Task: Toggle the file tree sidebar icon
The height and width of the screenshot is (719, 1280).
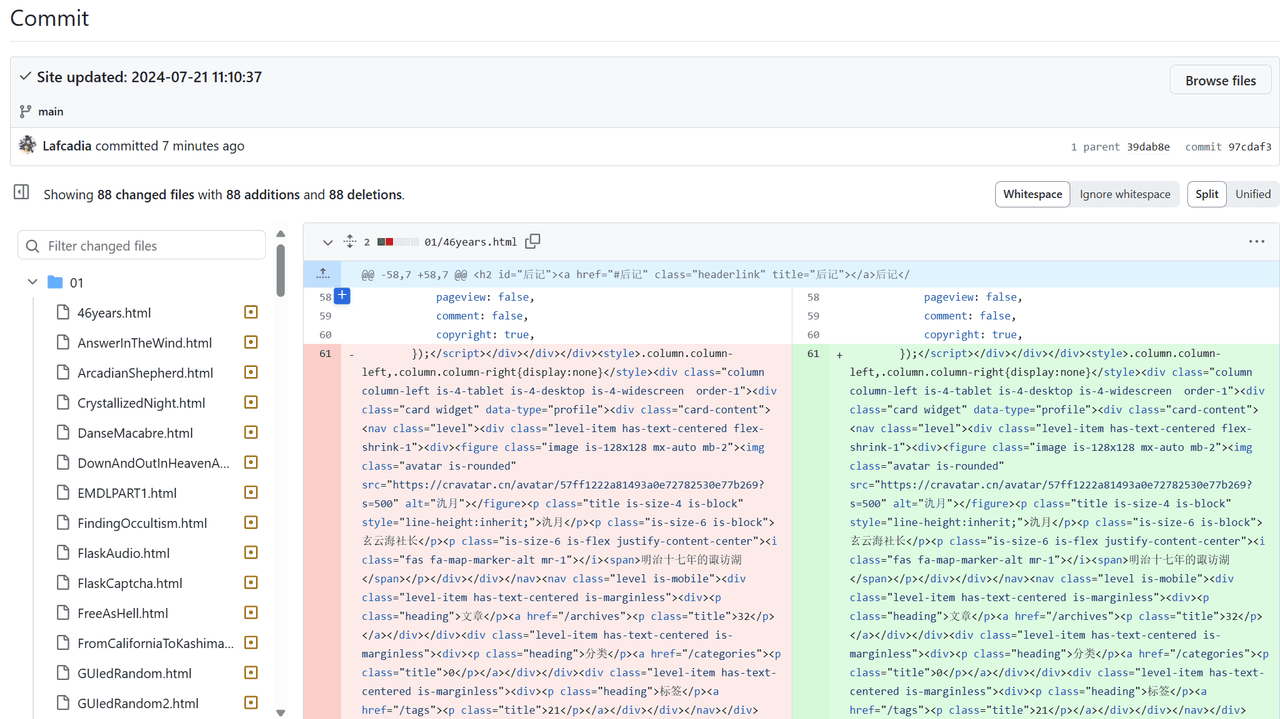Action: click(x=21, y=192)
